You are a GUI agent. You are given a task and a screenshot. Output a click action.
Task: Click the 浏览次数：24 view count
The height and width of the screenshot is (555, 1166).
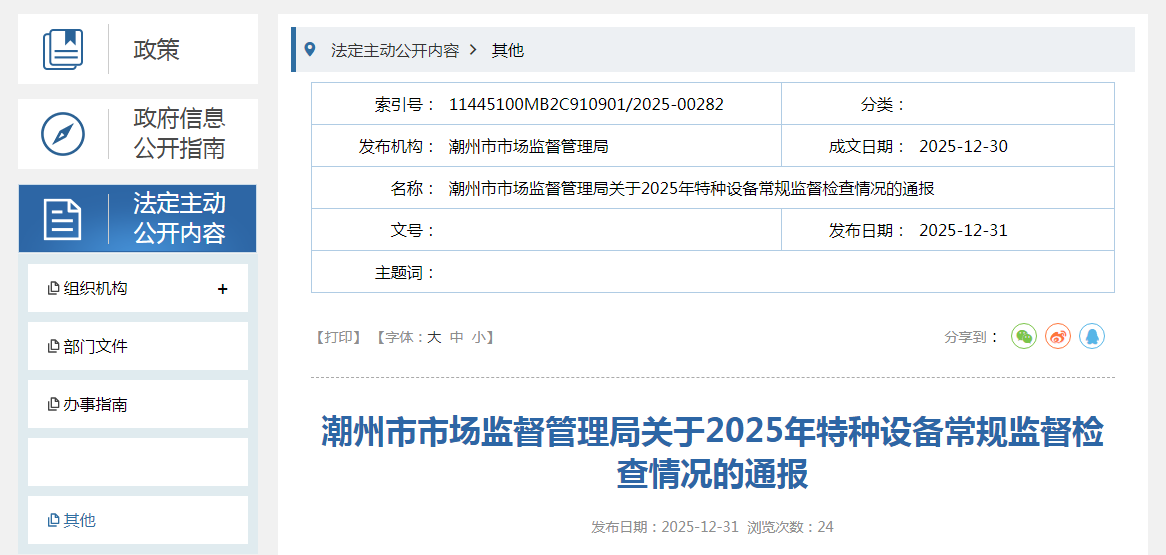coord(790,527)
